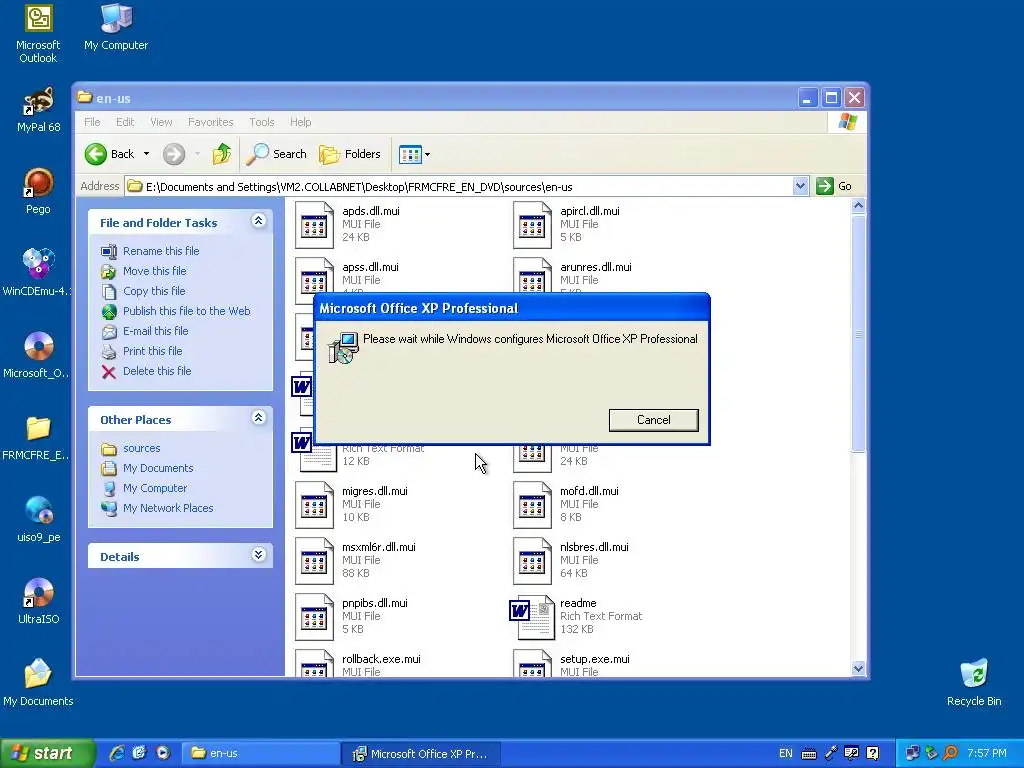Click E-mail this file
The width and height of the screenshot is (1024, 768).
155,331
